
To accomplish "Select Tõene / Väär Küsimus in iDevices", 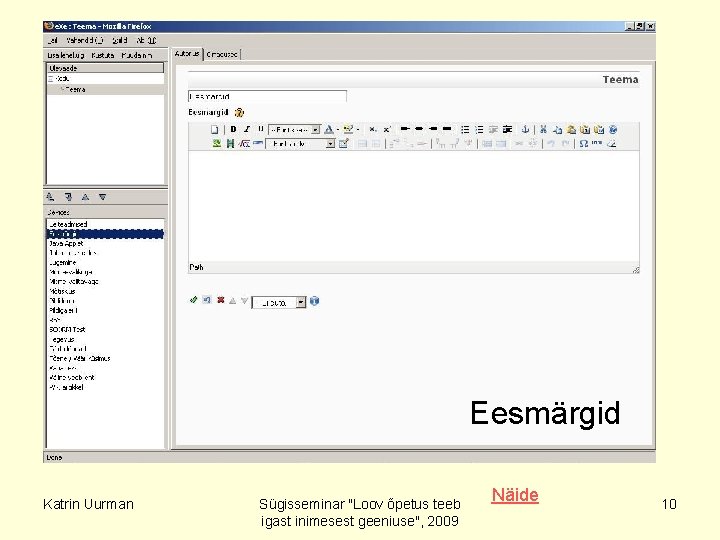I will pyautogui.click(x=105, y=358).
